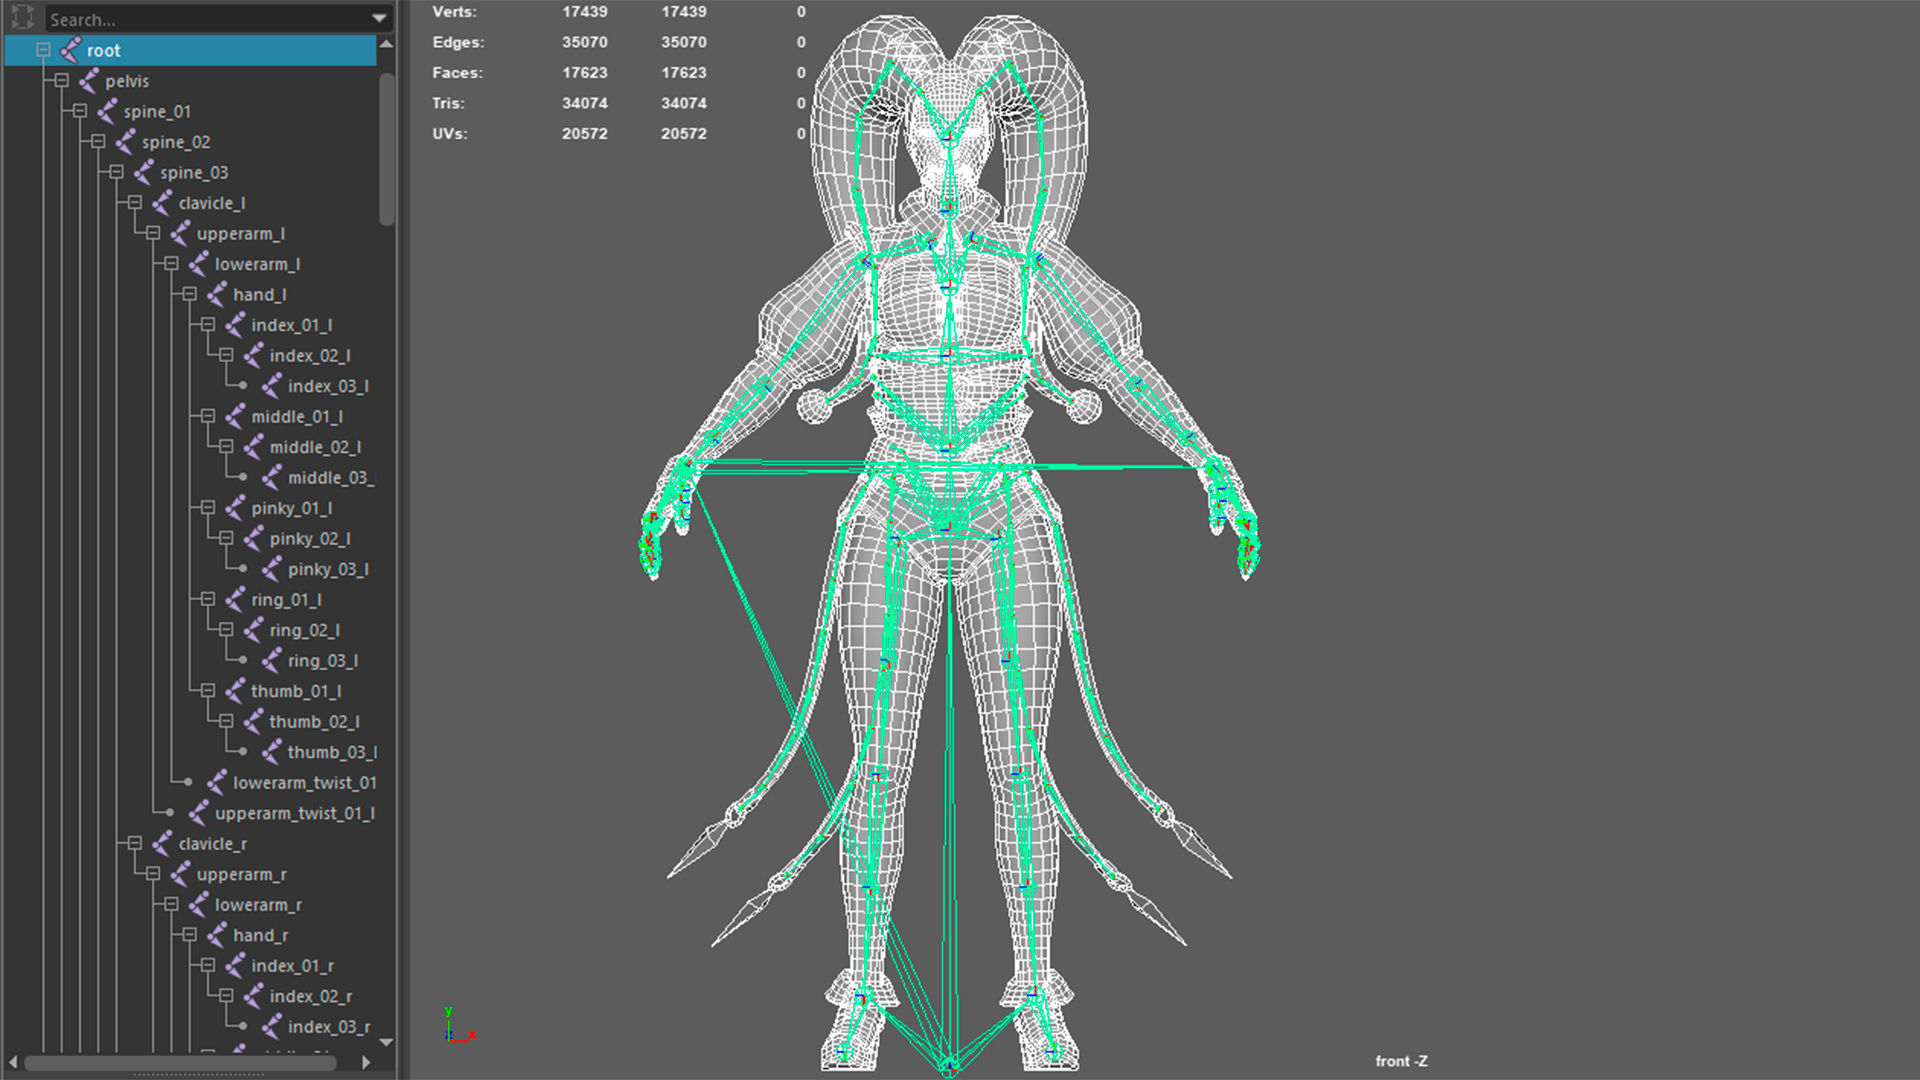Collapse the index_01_l joint chain
The height and width of the screenshot is (1080, 1920).
[x=208, y=325]
